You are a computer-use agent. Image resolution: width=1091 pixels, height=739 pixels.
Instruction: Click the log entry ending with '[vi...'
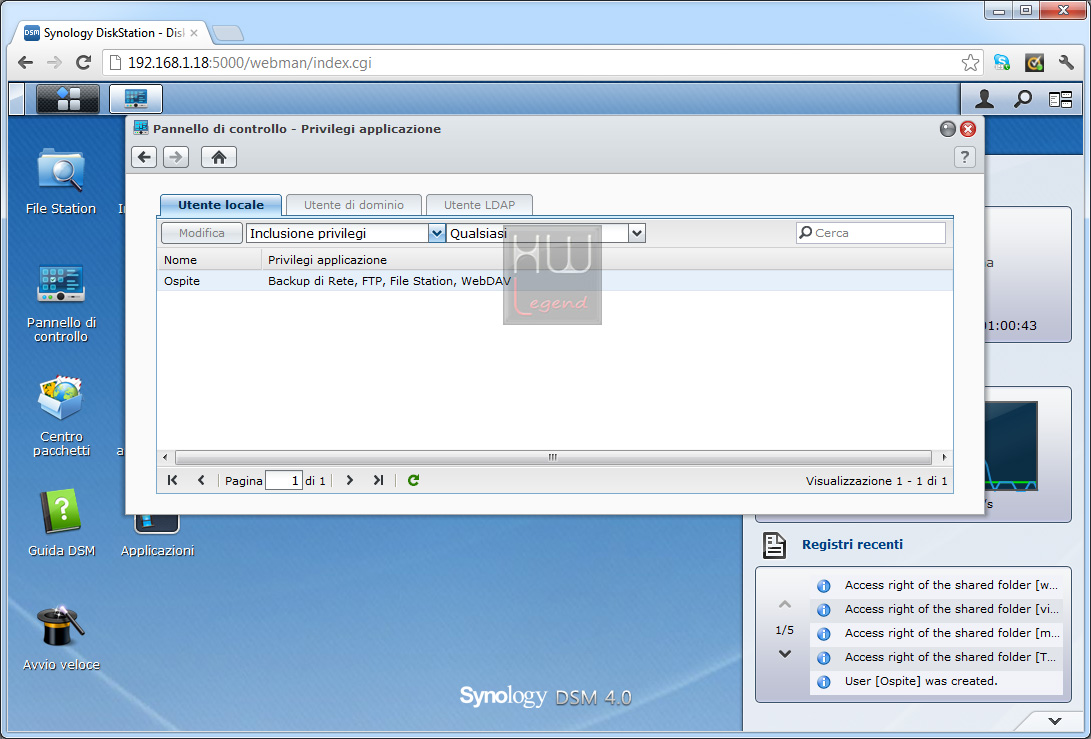click(x=937, y=610)
